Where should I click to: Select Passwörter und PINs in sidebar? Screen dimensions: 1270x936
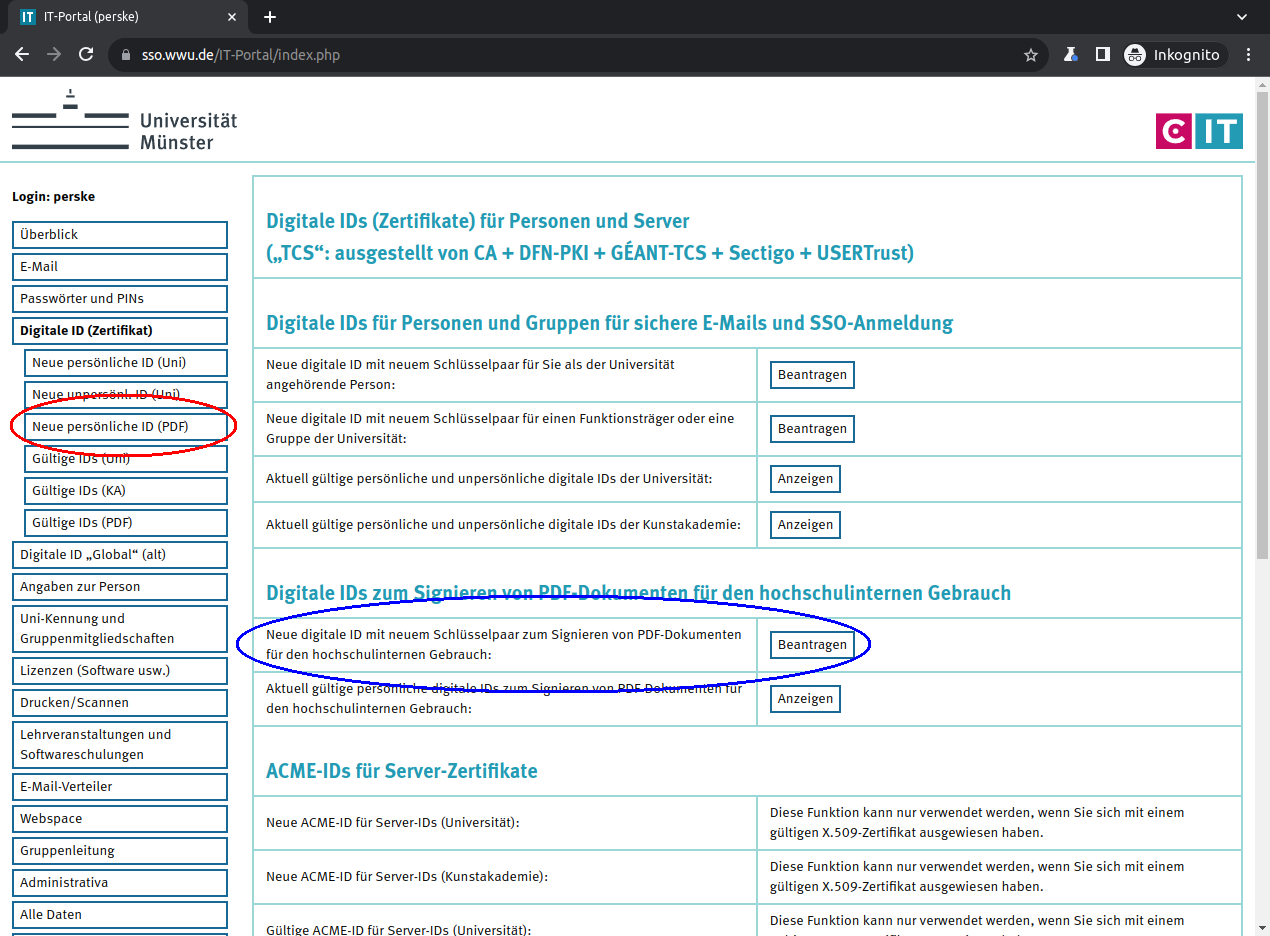tap(119, 299)
